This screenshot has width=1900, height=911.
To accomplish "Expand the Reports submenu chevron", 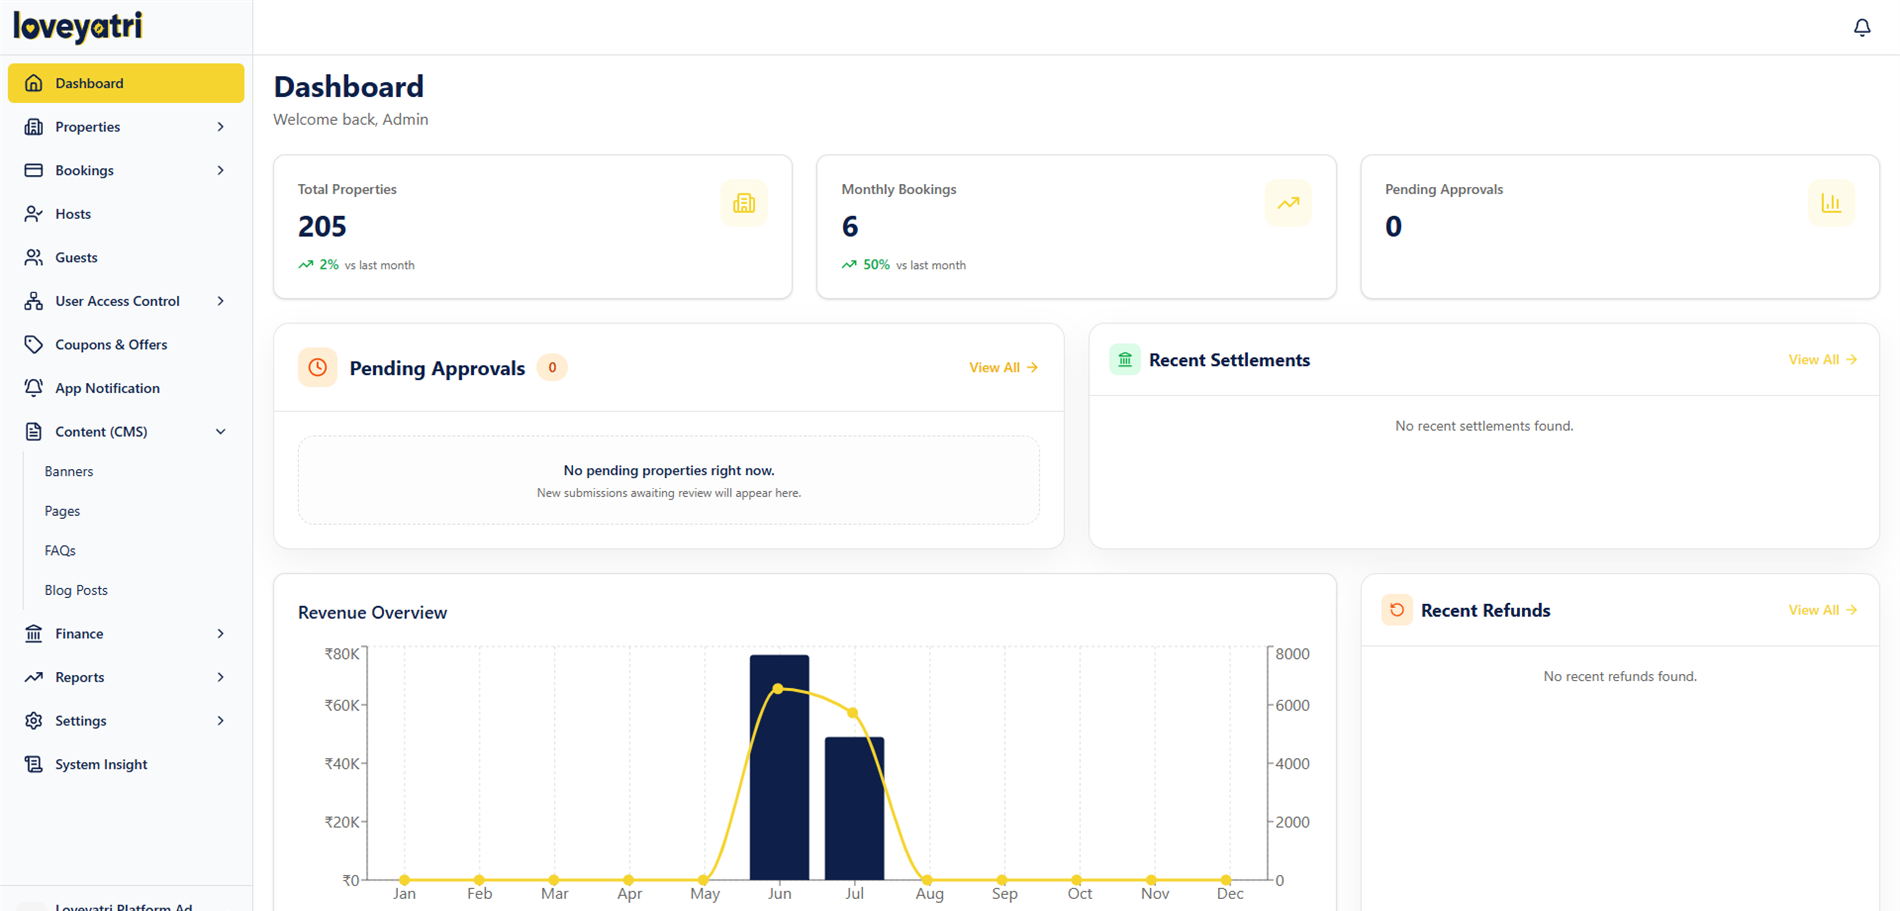I will 221,677.
